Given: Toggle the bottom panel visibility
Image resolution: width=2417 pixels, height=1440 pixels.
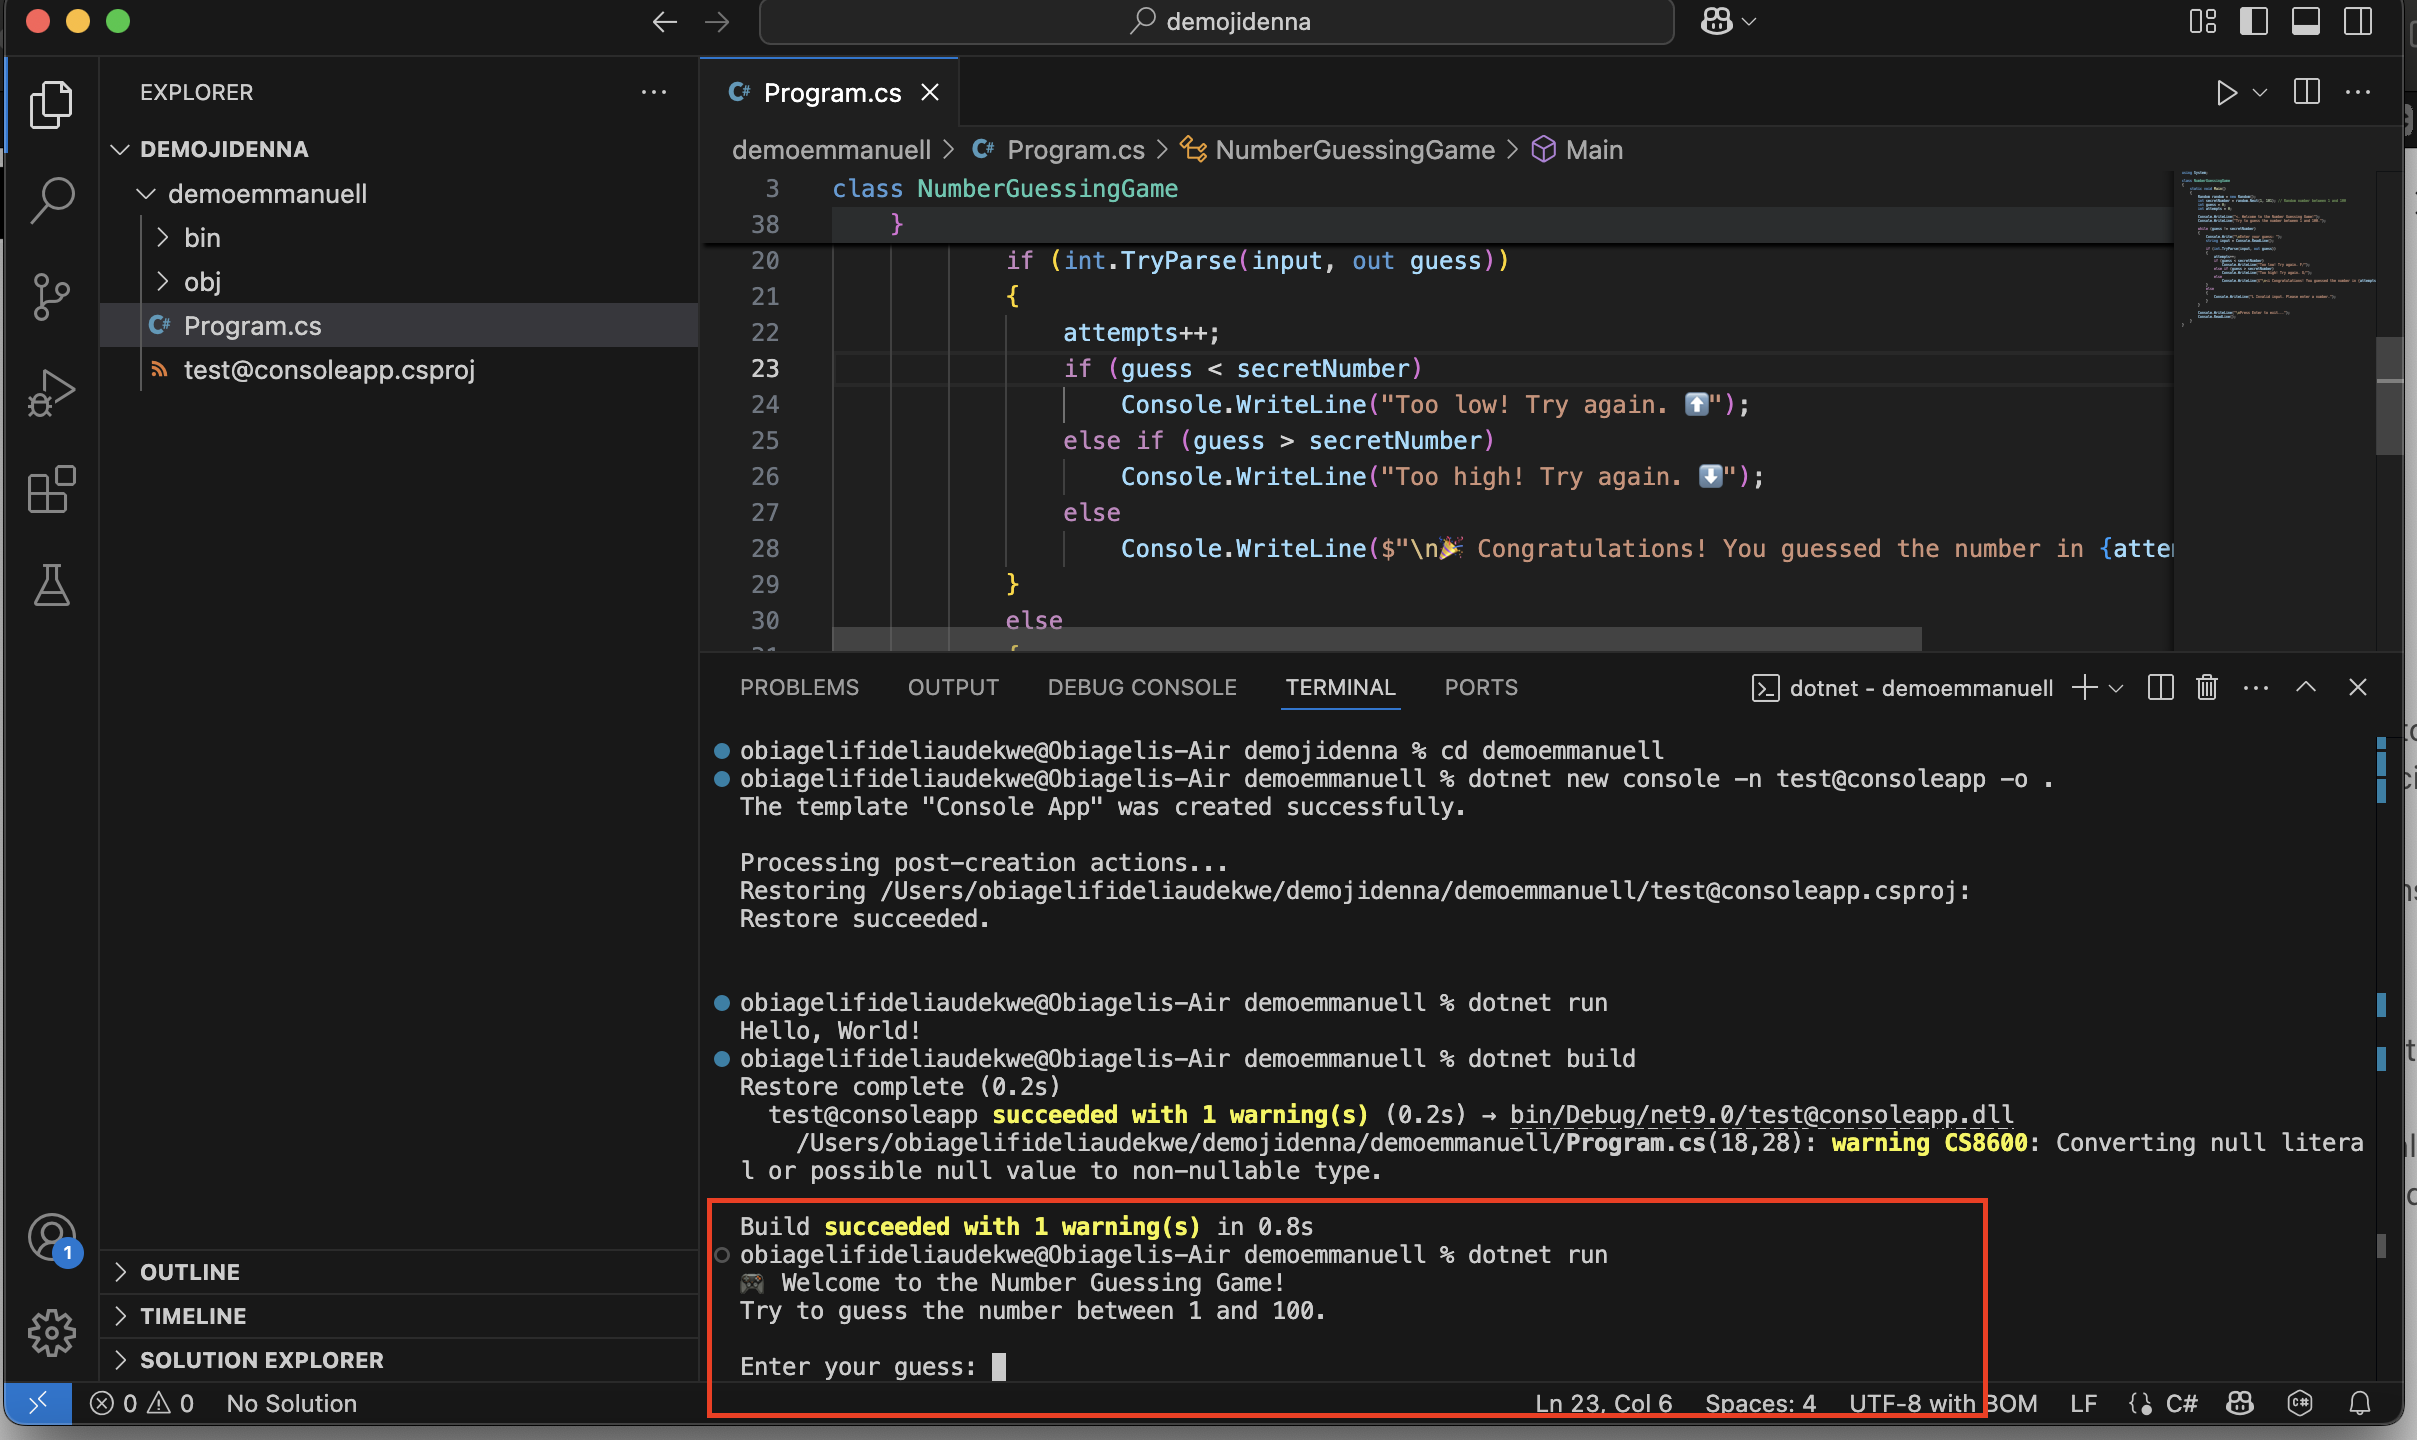Looking at the screenshot, I should pos(2306,22).
